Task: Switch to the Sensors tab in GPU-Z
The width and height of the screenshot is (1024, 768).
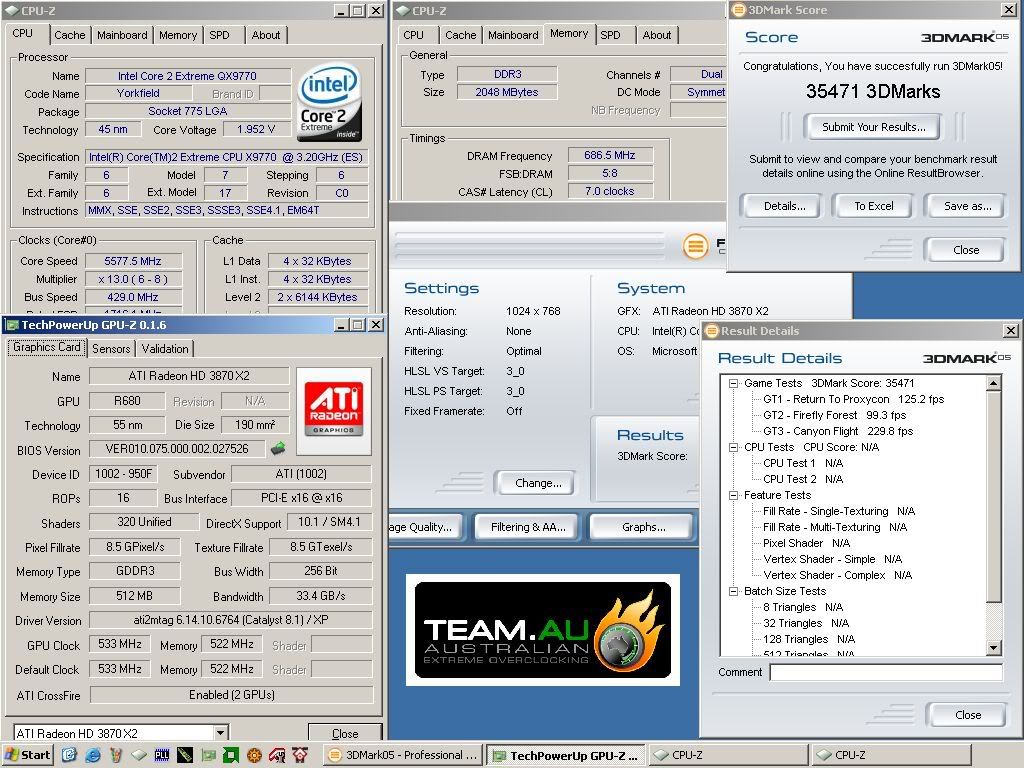Action: tap(111, 348)
